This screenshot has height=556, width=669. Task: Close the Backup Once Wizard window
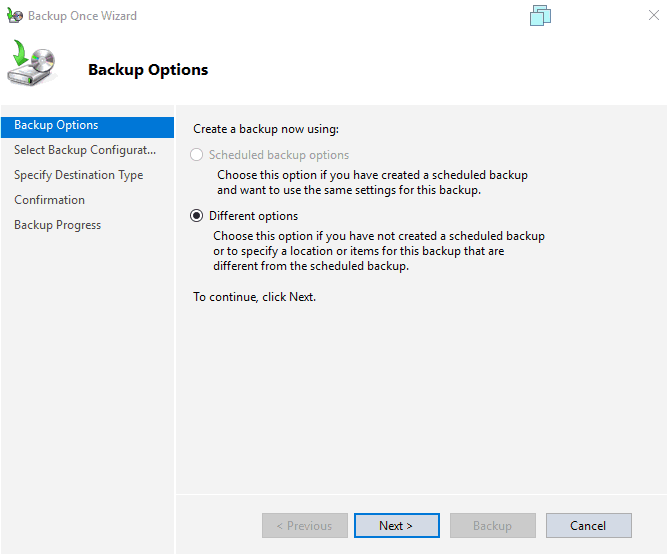tap(654, 16)
